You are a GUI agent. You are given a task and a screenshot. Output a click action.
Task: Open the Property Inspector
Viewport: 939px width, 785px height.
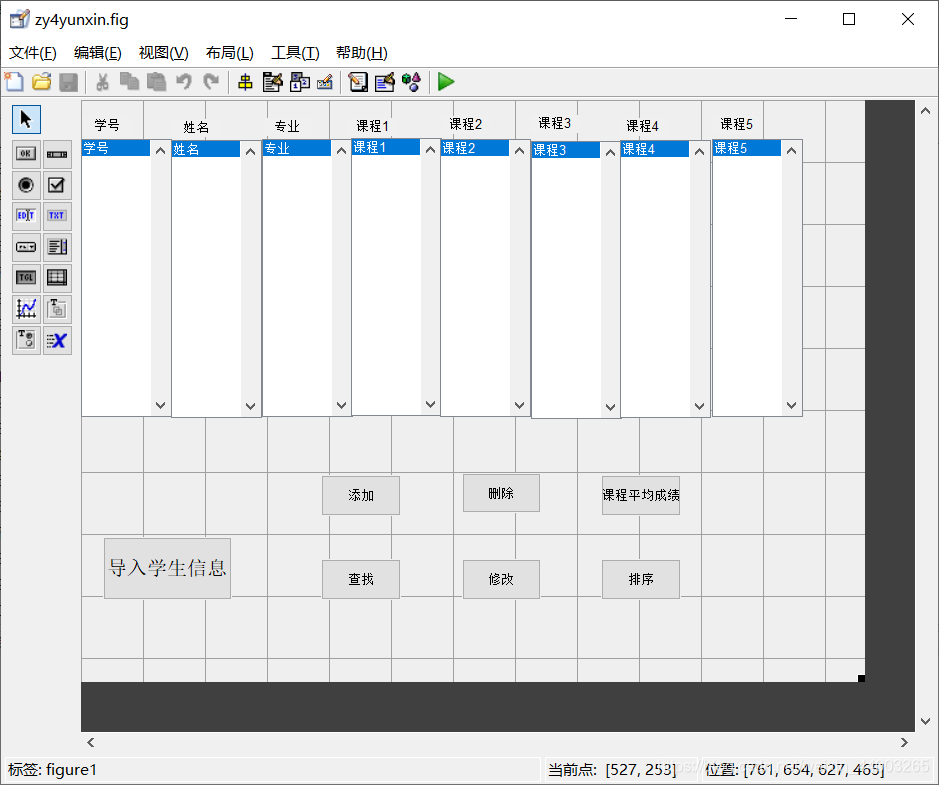tap(384, 81)
